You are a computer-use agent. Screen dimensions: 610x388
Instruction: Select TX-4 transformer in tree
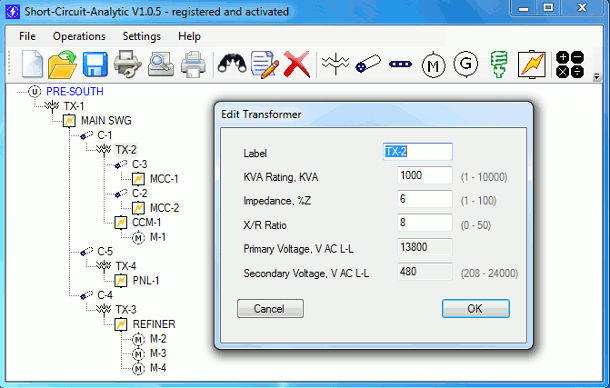[x=126, y=266]
